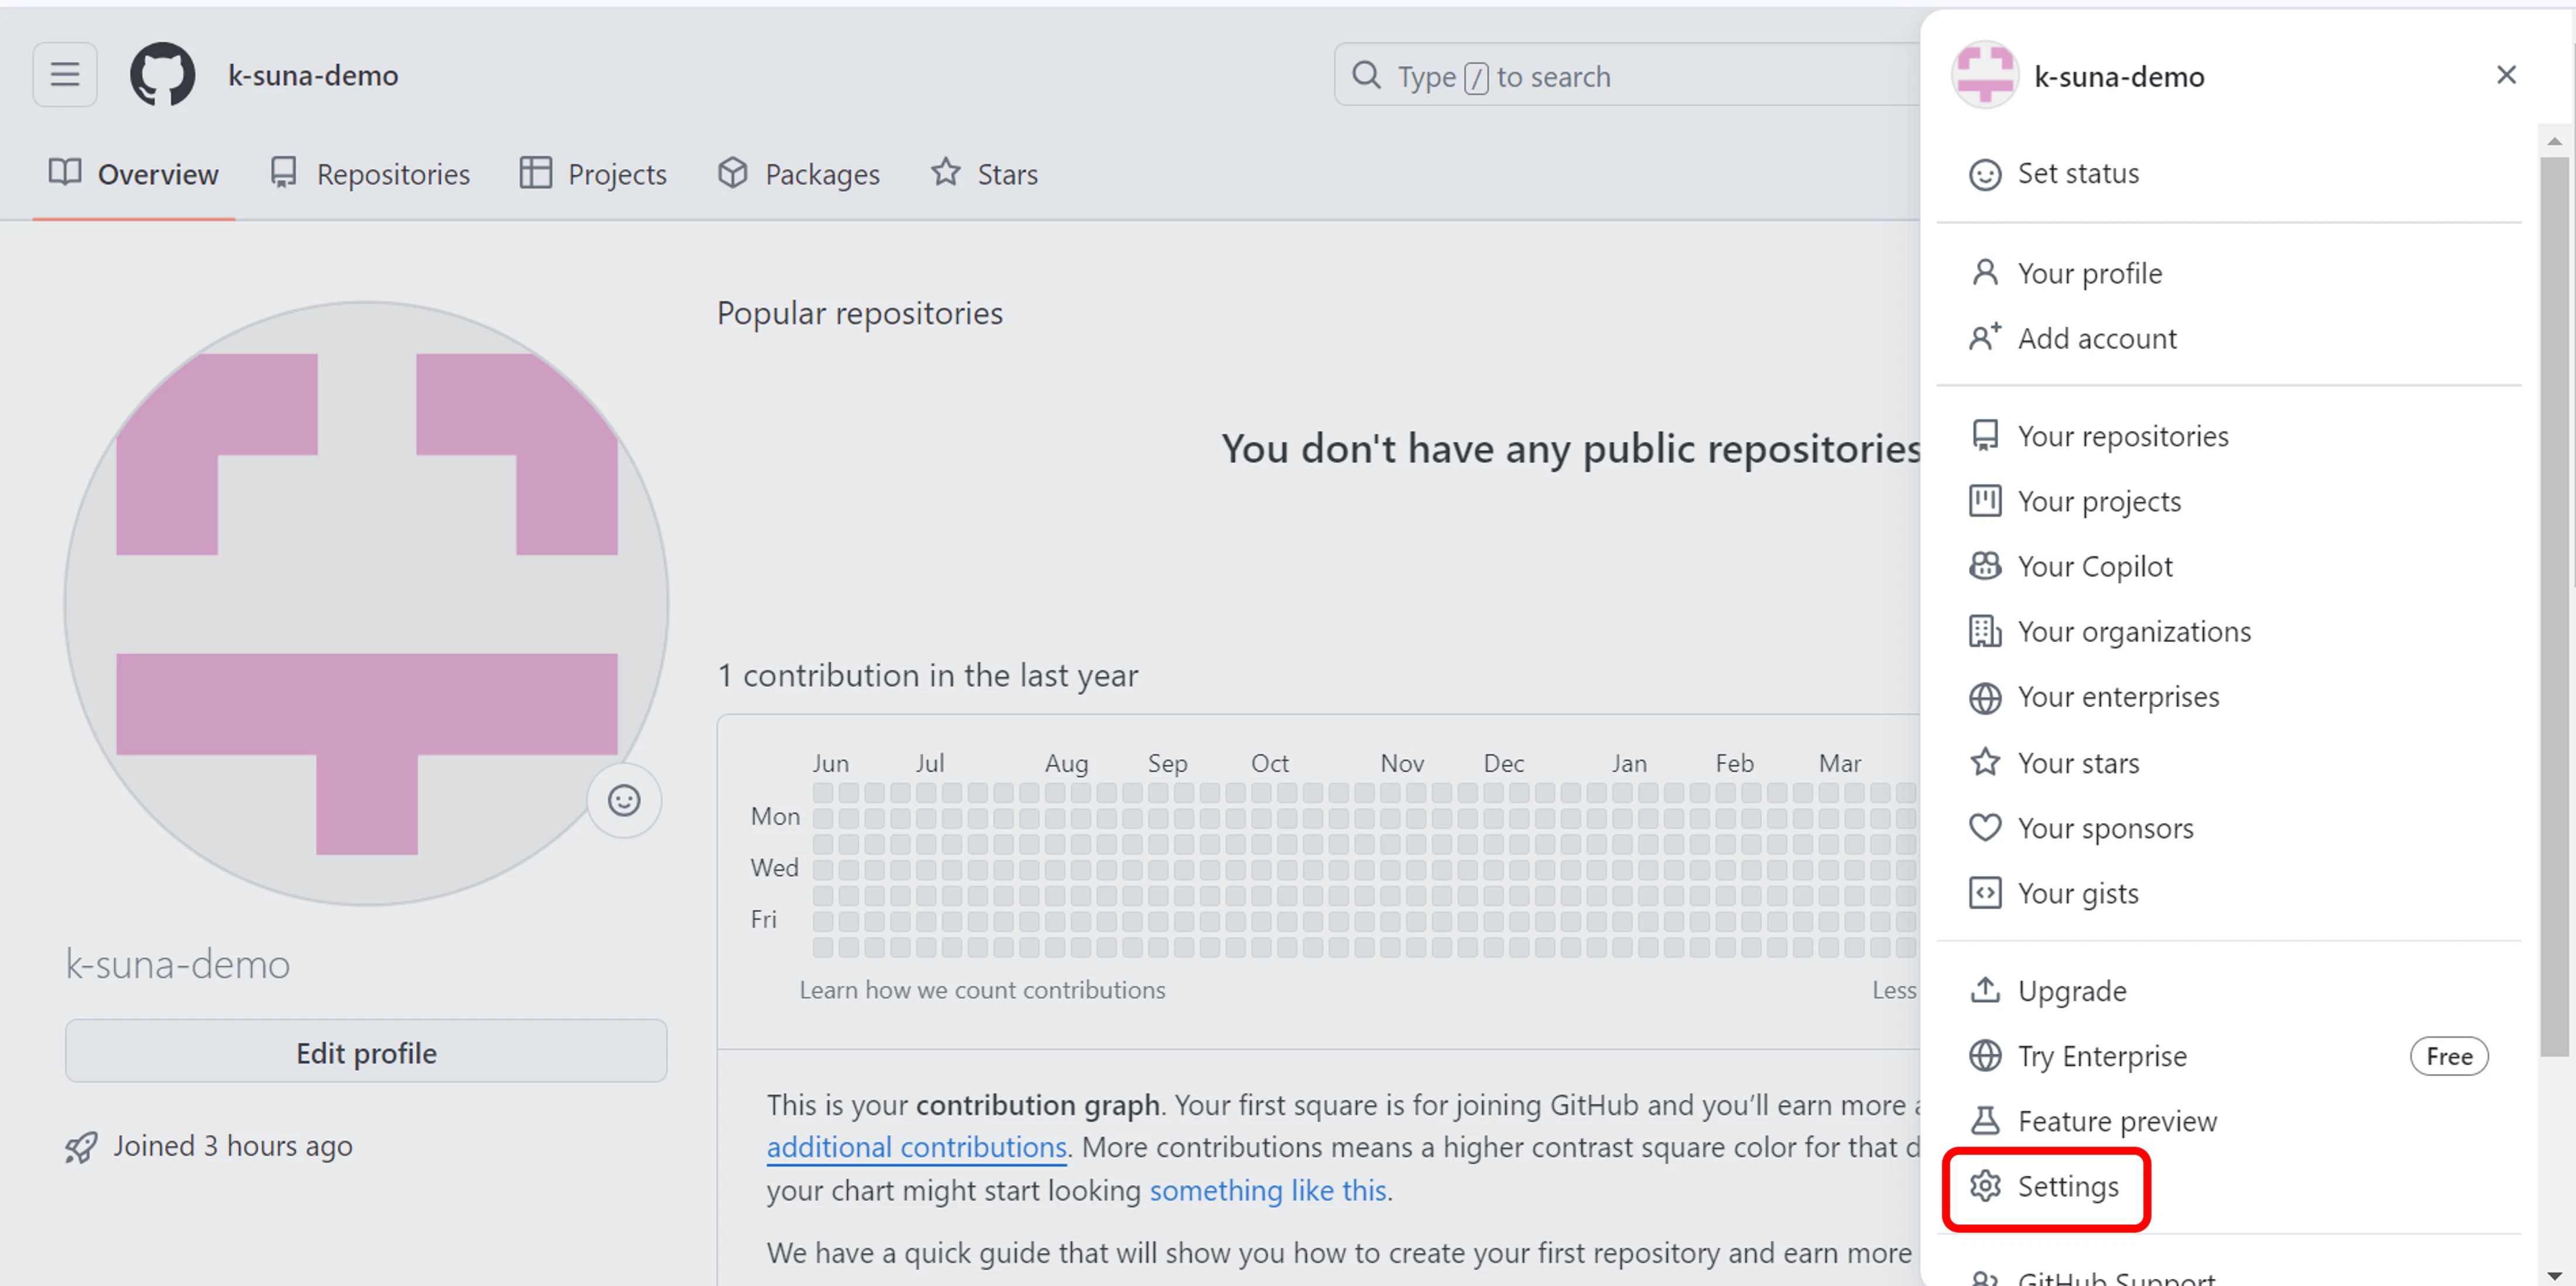Viewport: 2576px width, 1286px height.
Task: Open the Stars tab
Action: pos(984,174)
